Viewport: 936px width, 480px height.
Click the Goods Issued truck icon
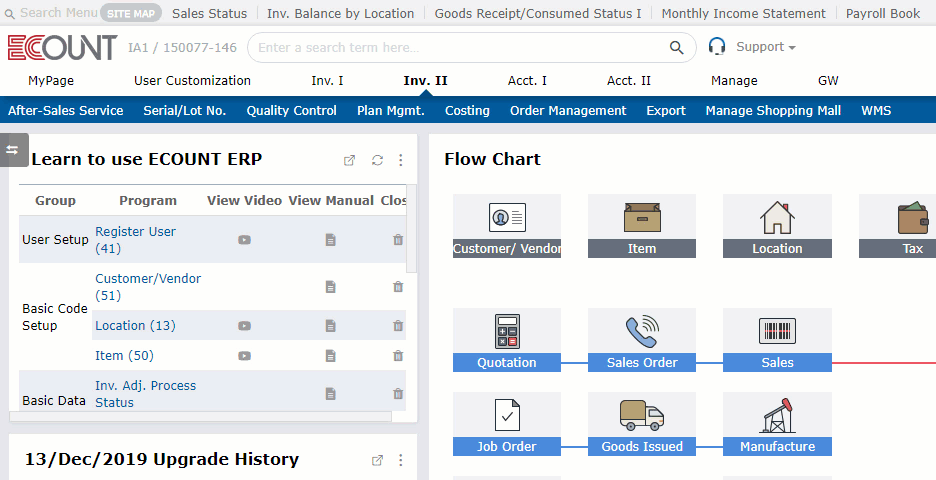642,415
